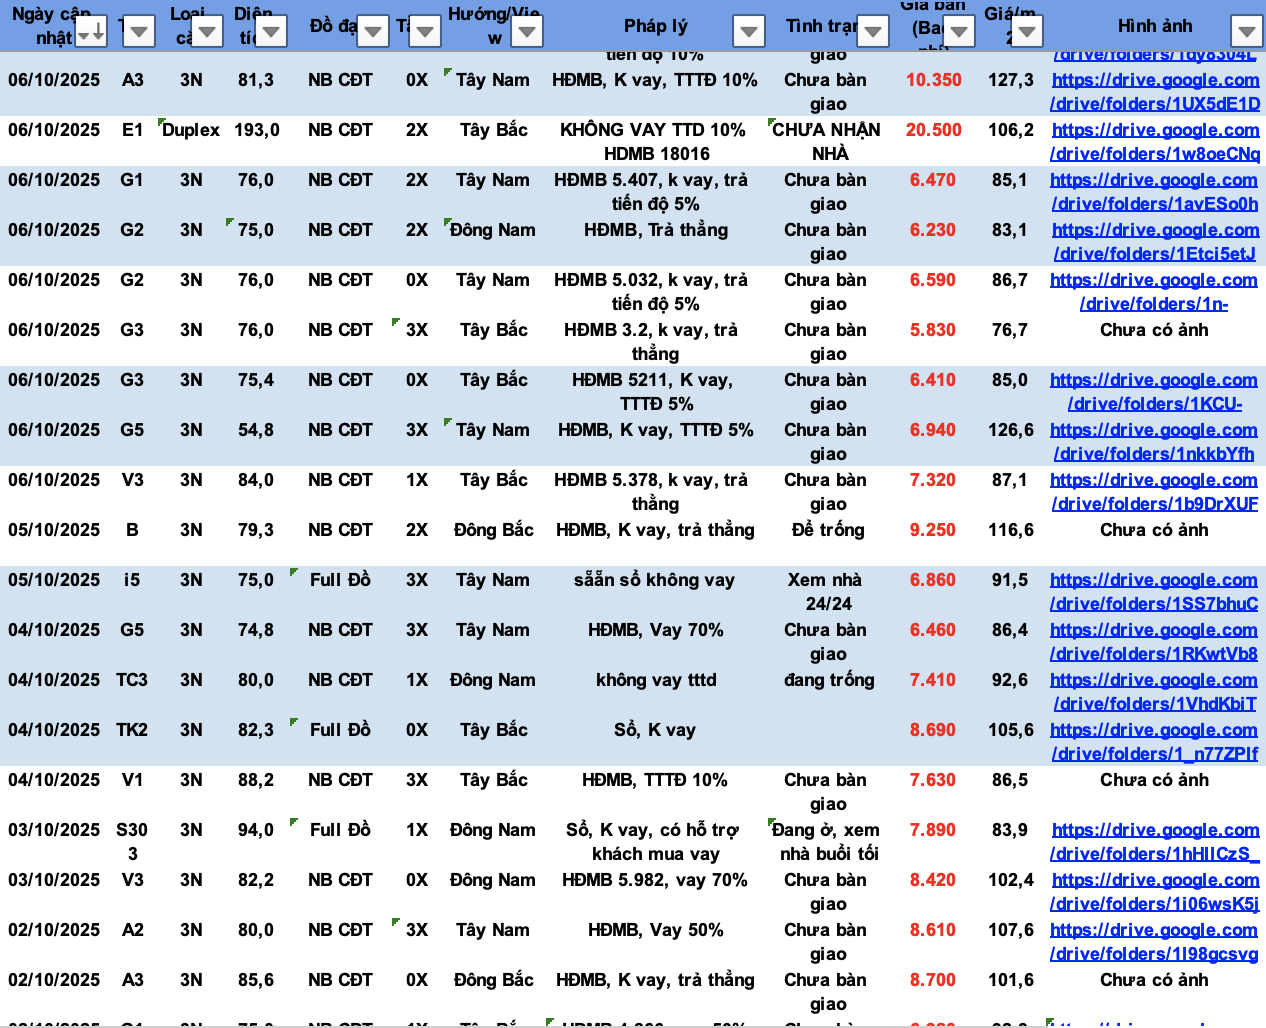Select the 'Xem nhà 24/24' cell

pos(828,591)
